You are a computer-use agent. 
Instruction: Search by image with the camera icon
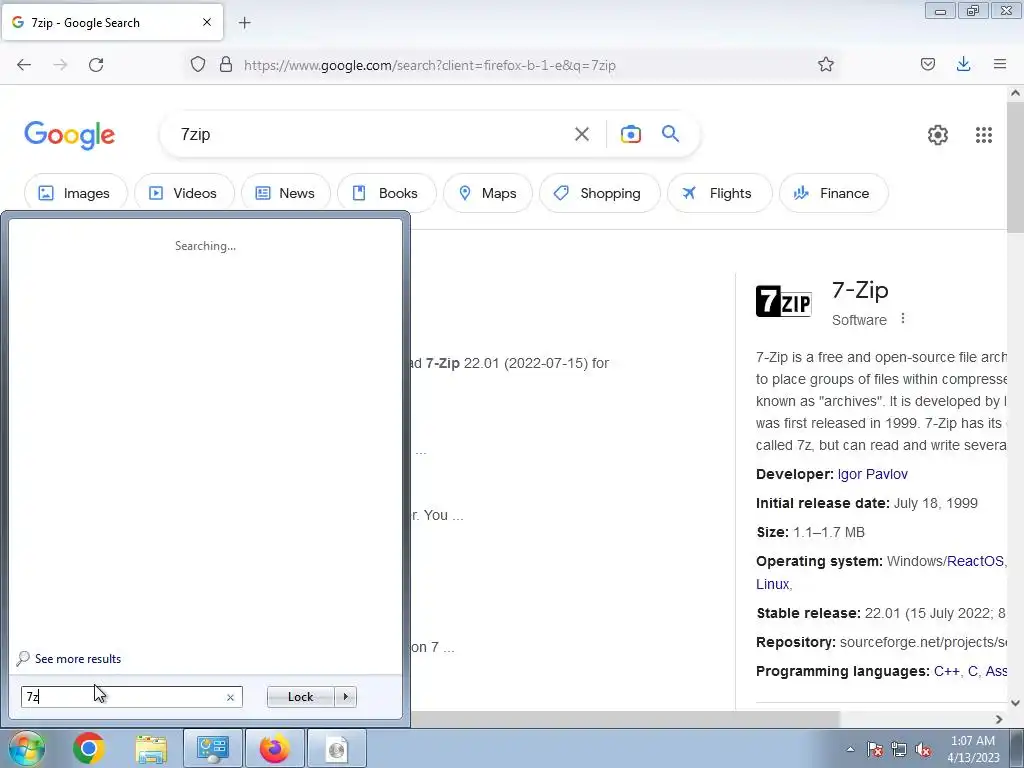pos(630,135)
